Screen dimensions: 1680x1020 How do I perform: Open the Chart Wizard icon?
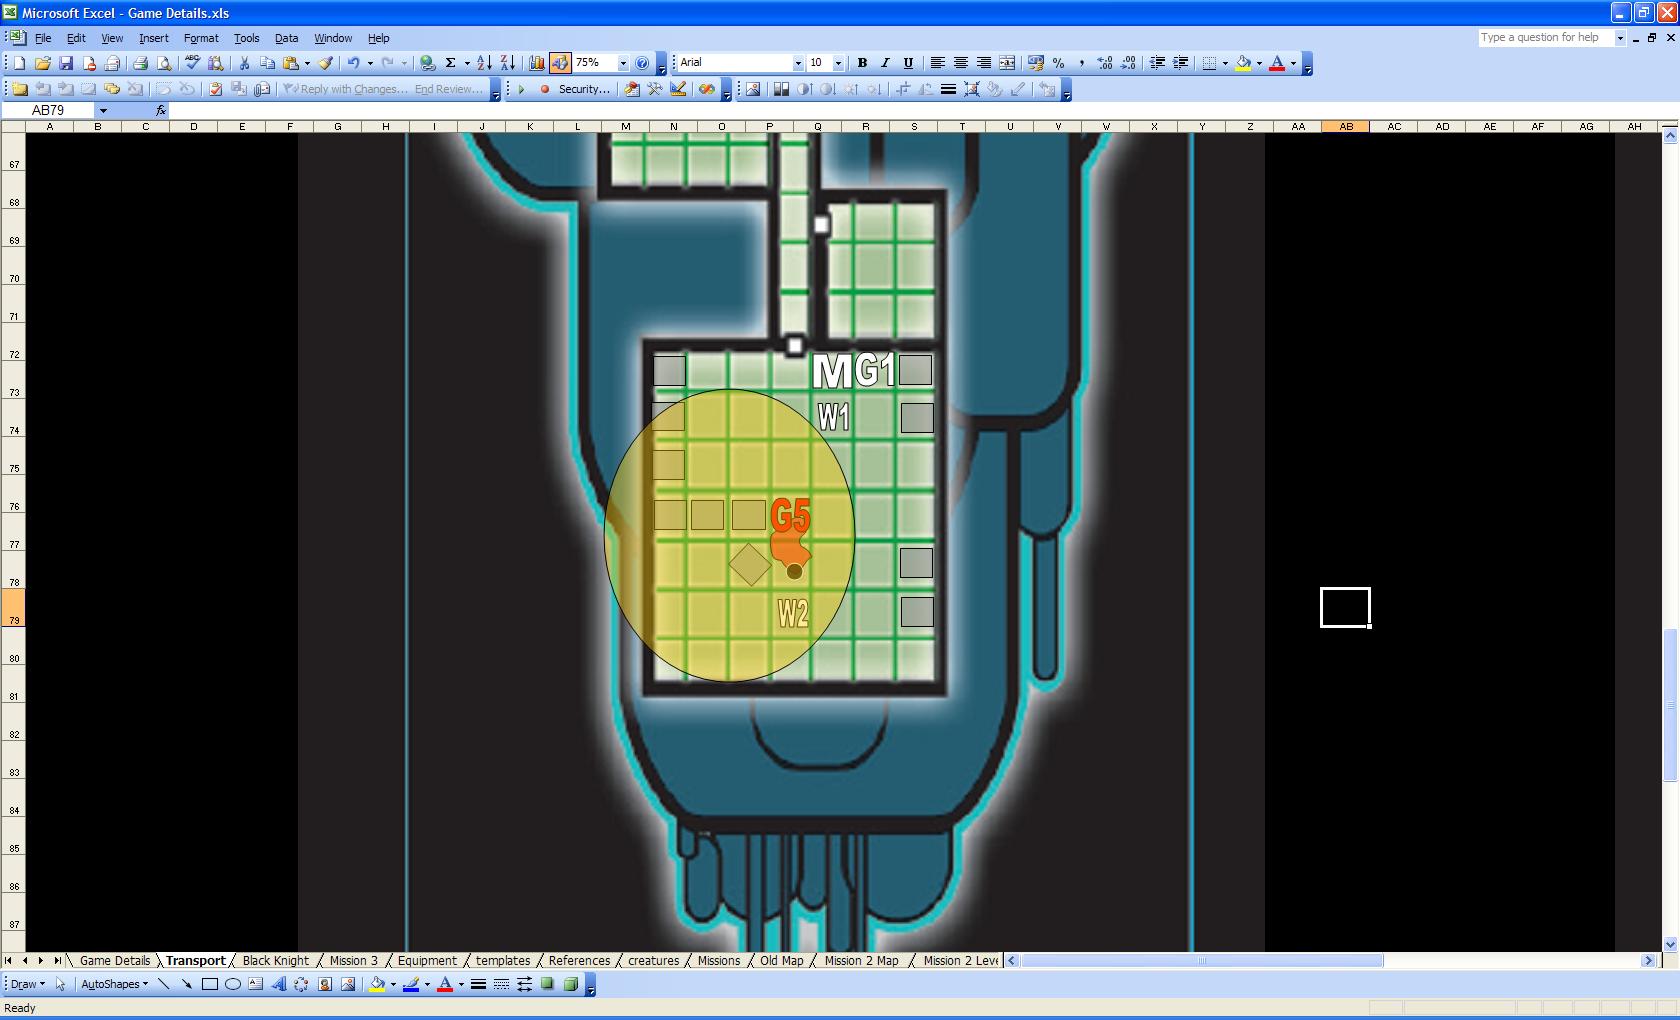click(x=537, y=63)
